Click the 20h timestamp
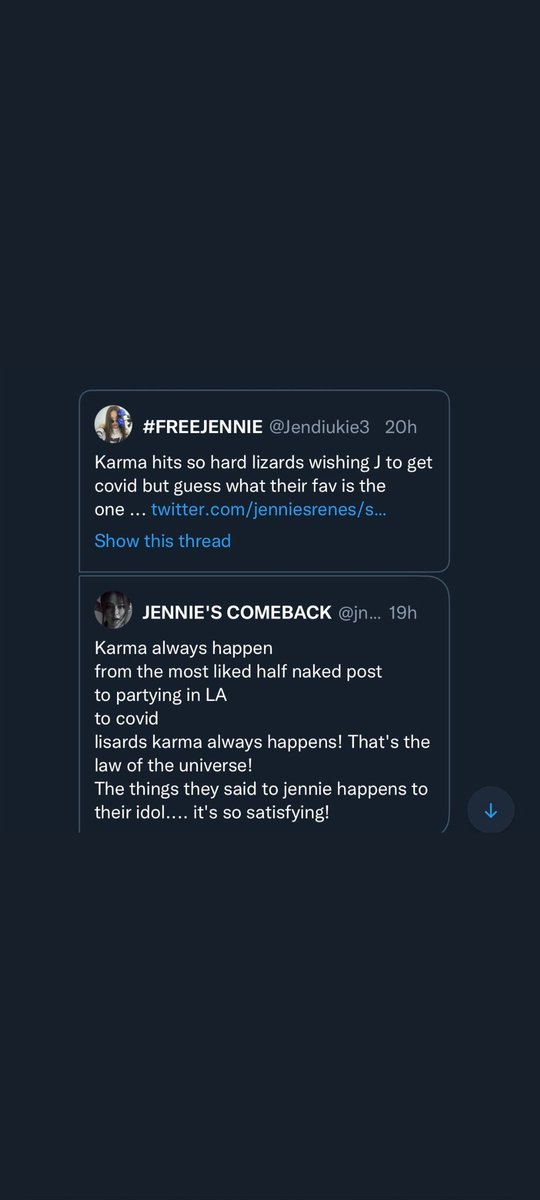 [400, 427]
